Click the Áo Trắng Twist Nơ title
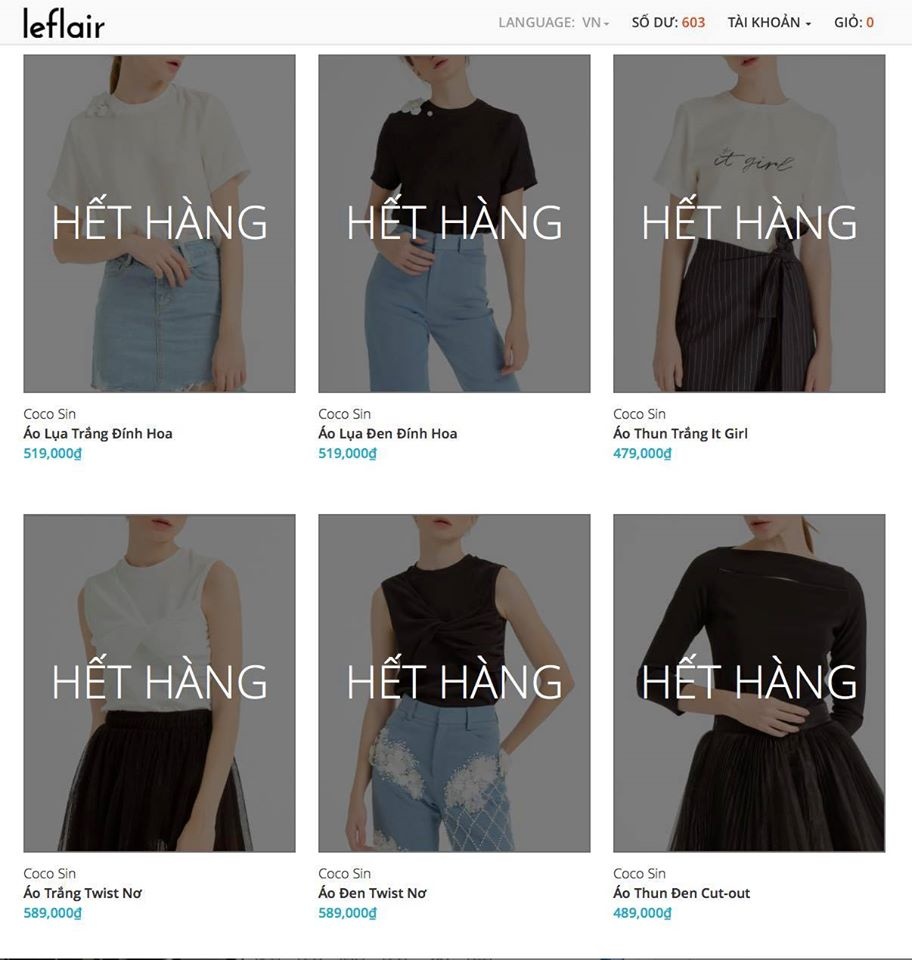Viewport: 912px width, 960px height. click(83, 893)
